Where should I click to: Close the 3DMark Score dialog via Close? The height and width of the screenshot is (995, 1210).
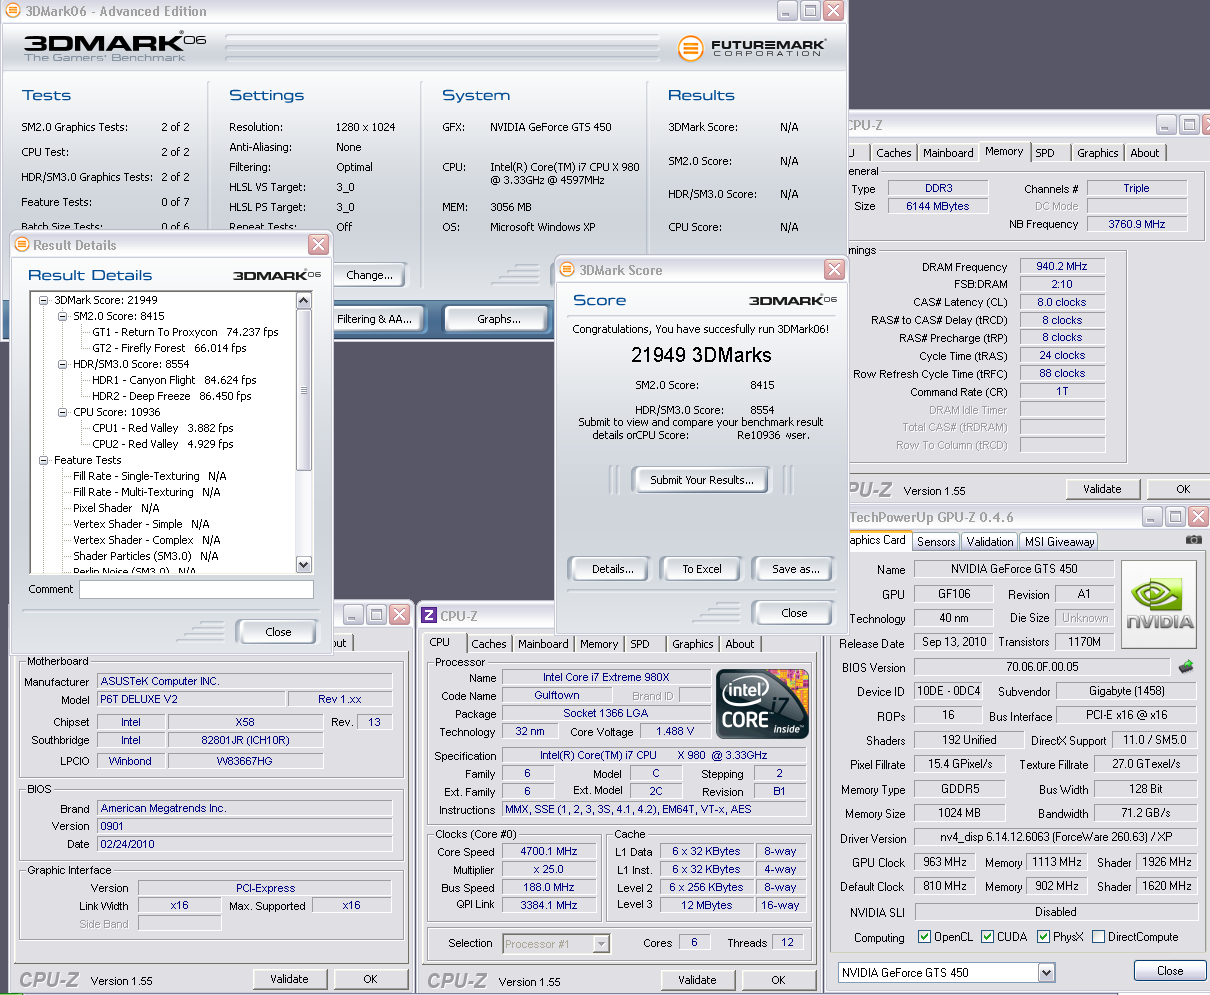pos(794,613)
